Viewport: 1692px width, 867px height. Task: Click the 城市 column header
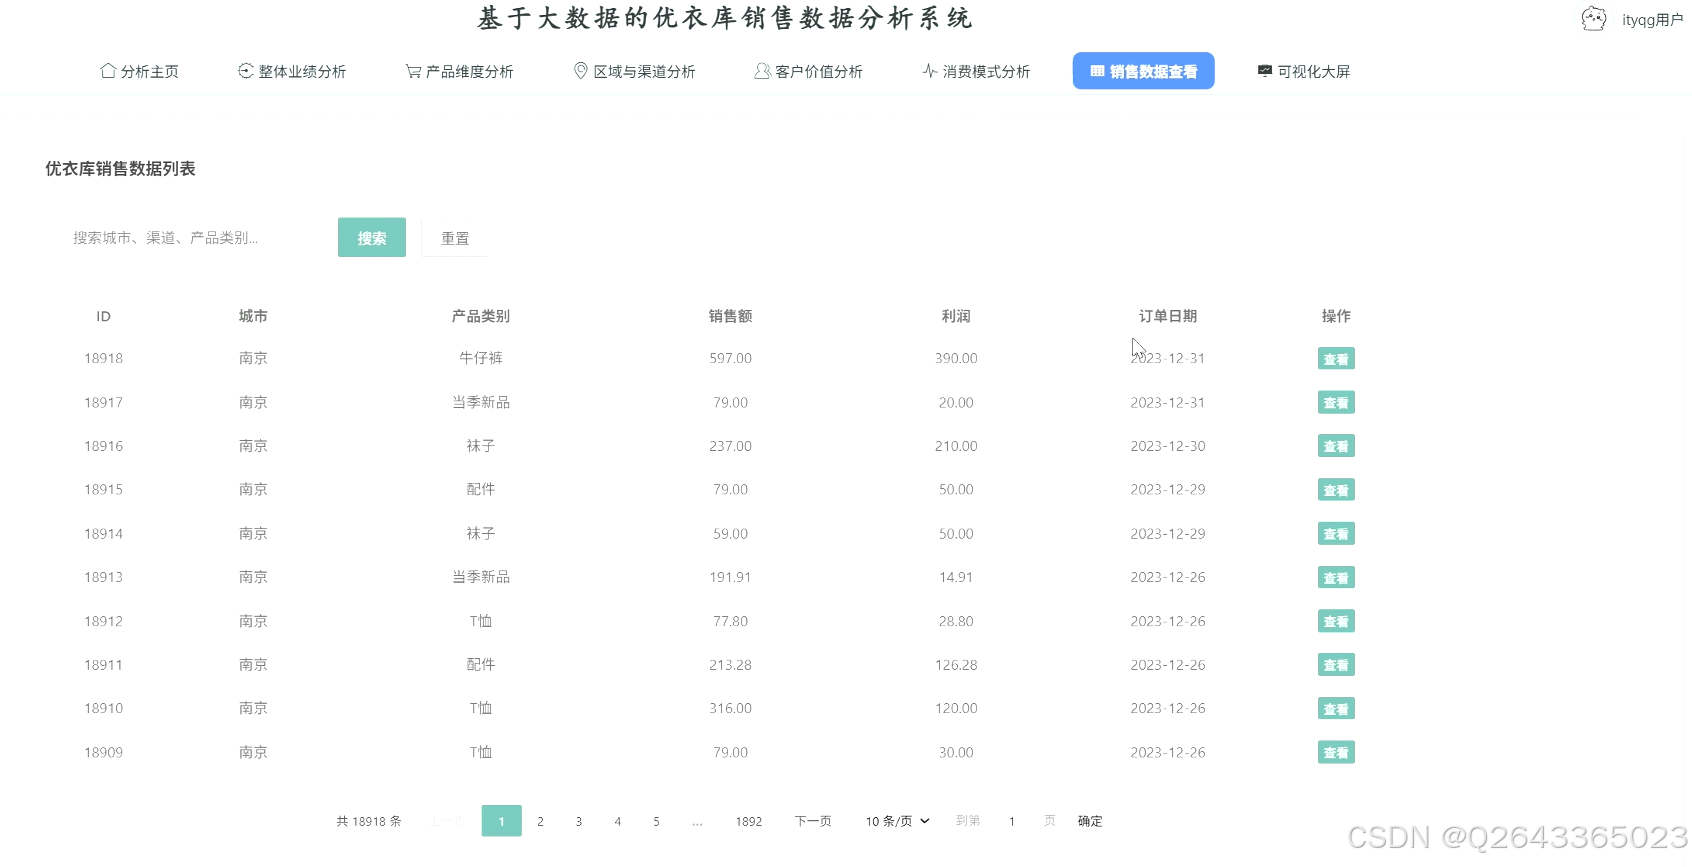point(253,316)
